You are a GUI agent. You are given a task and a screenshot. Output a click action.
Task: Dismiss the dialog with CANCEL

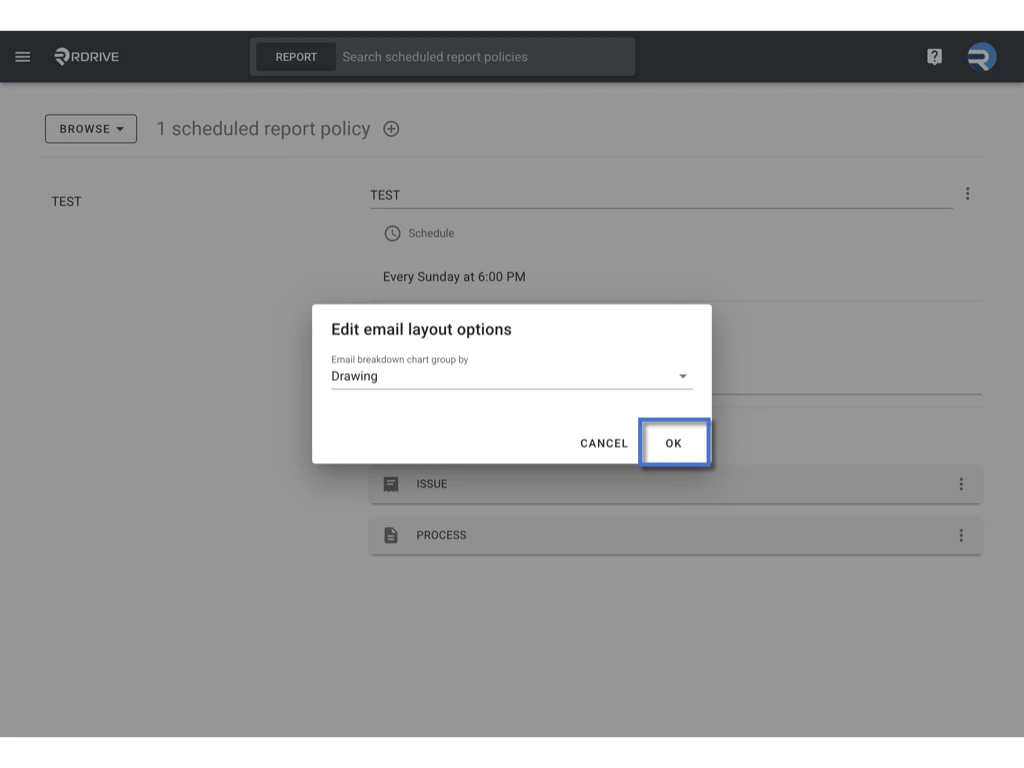tap(603, 442)
